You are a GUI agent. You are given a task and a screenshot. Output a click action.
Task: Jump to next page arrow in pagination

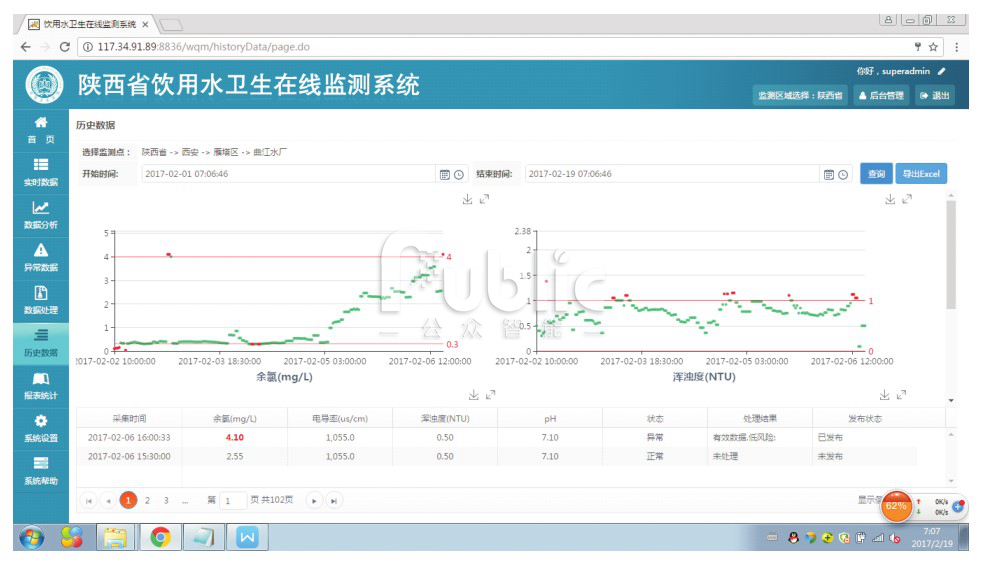314,500
